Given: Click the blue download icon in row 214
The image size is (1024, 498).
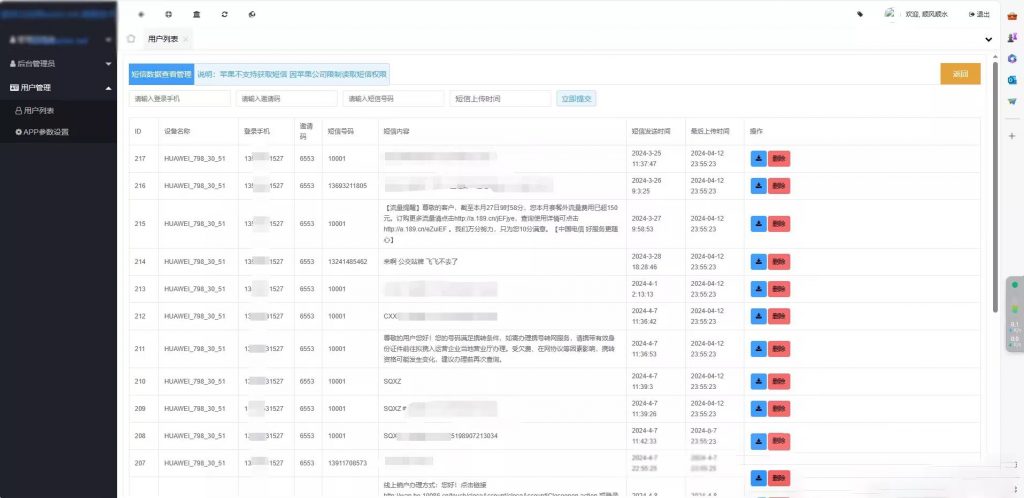Looking at the screenshot, I should tap(758, 261).
